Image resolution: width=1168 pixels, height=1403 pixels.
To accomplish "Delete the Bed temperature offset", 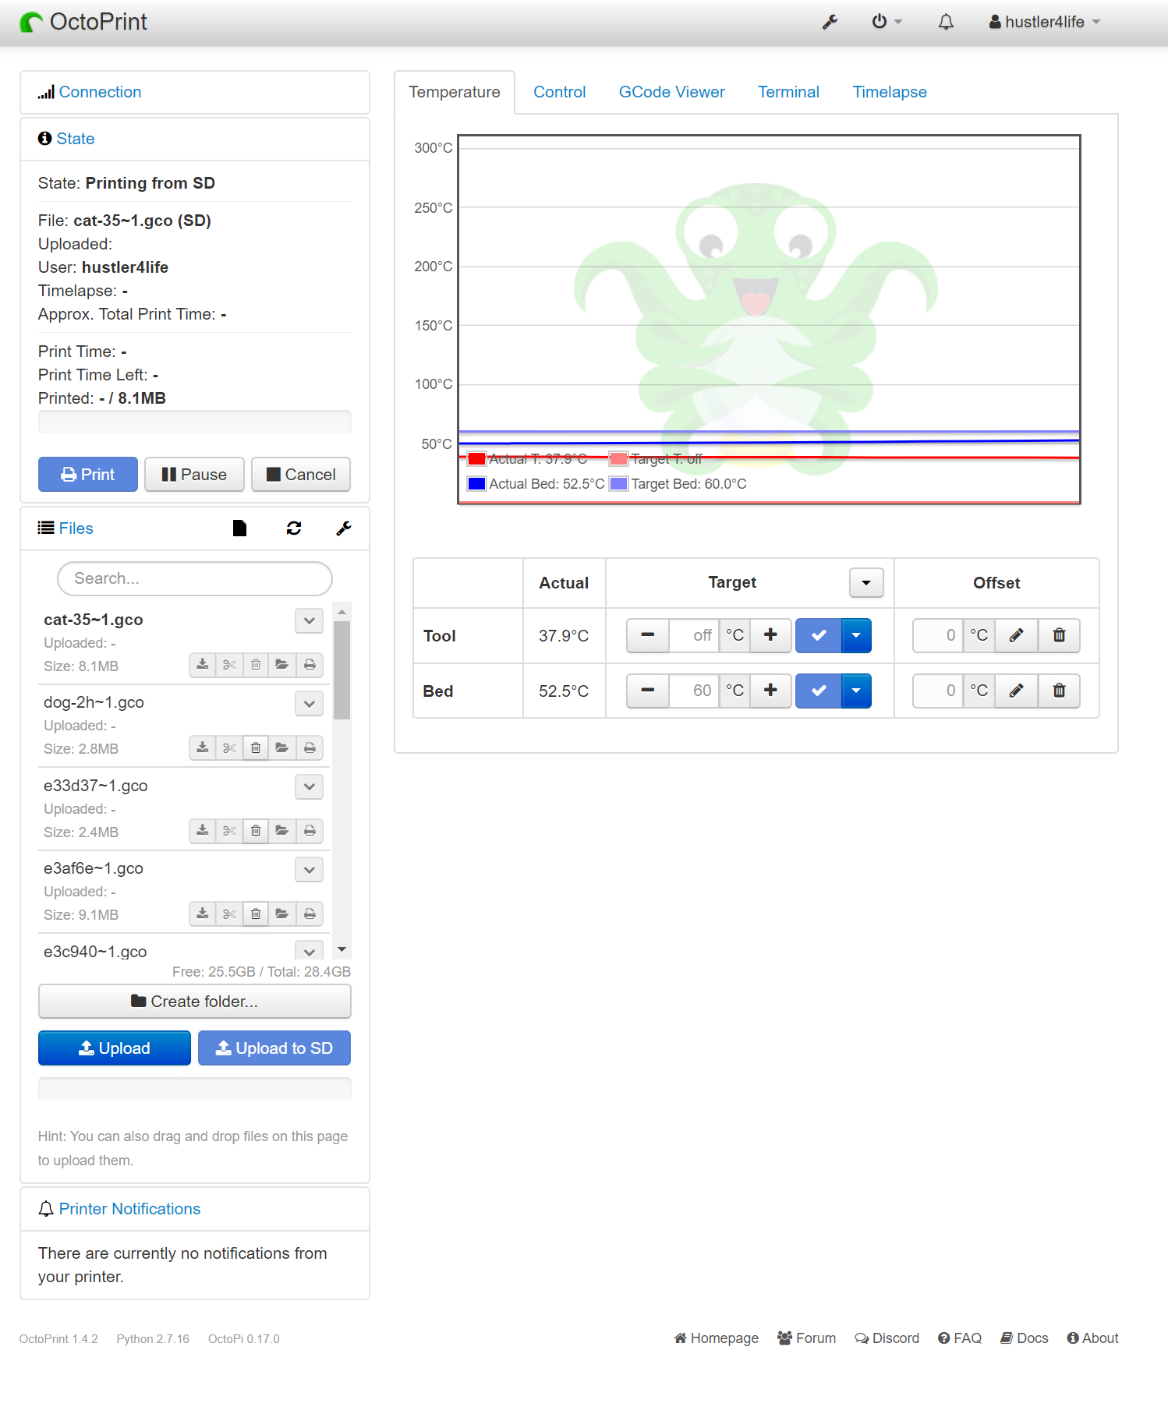I will coord(1059,690).
